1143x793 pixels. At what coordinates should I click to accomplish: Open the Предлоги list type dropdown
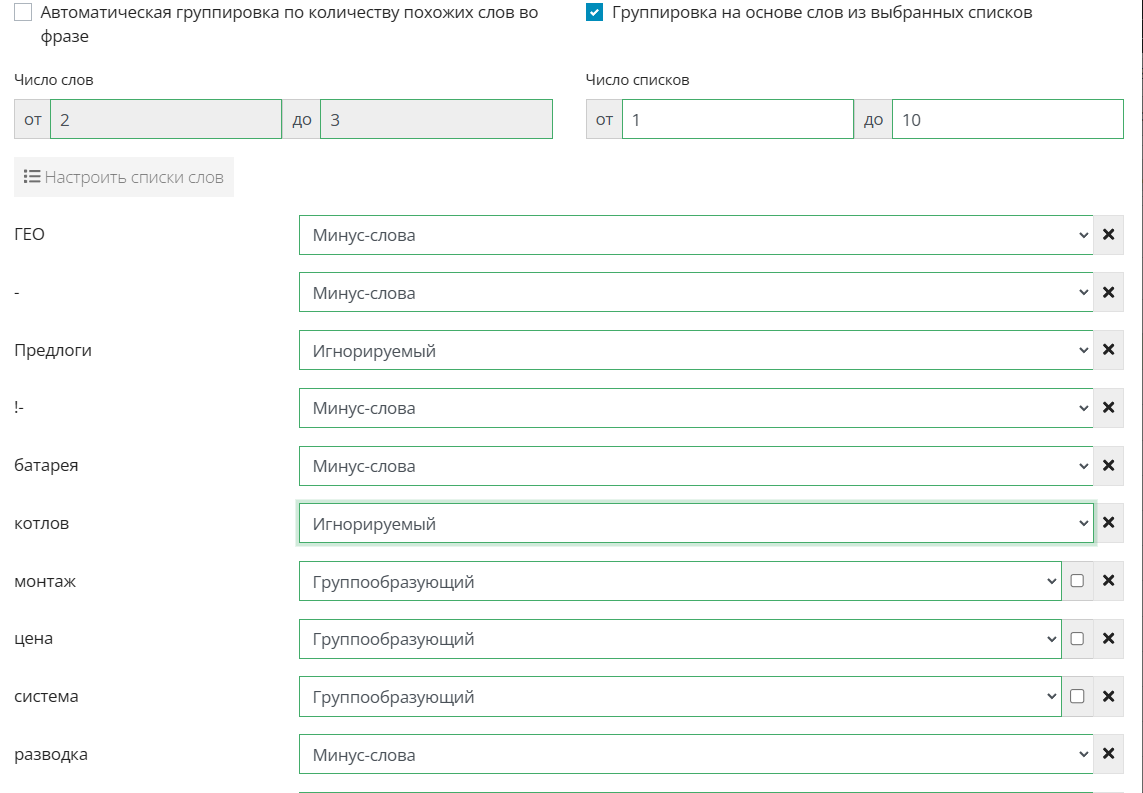[x=695, y=351]
